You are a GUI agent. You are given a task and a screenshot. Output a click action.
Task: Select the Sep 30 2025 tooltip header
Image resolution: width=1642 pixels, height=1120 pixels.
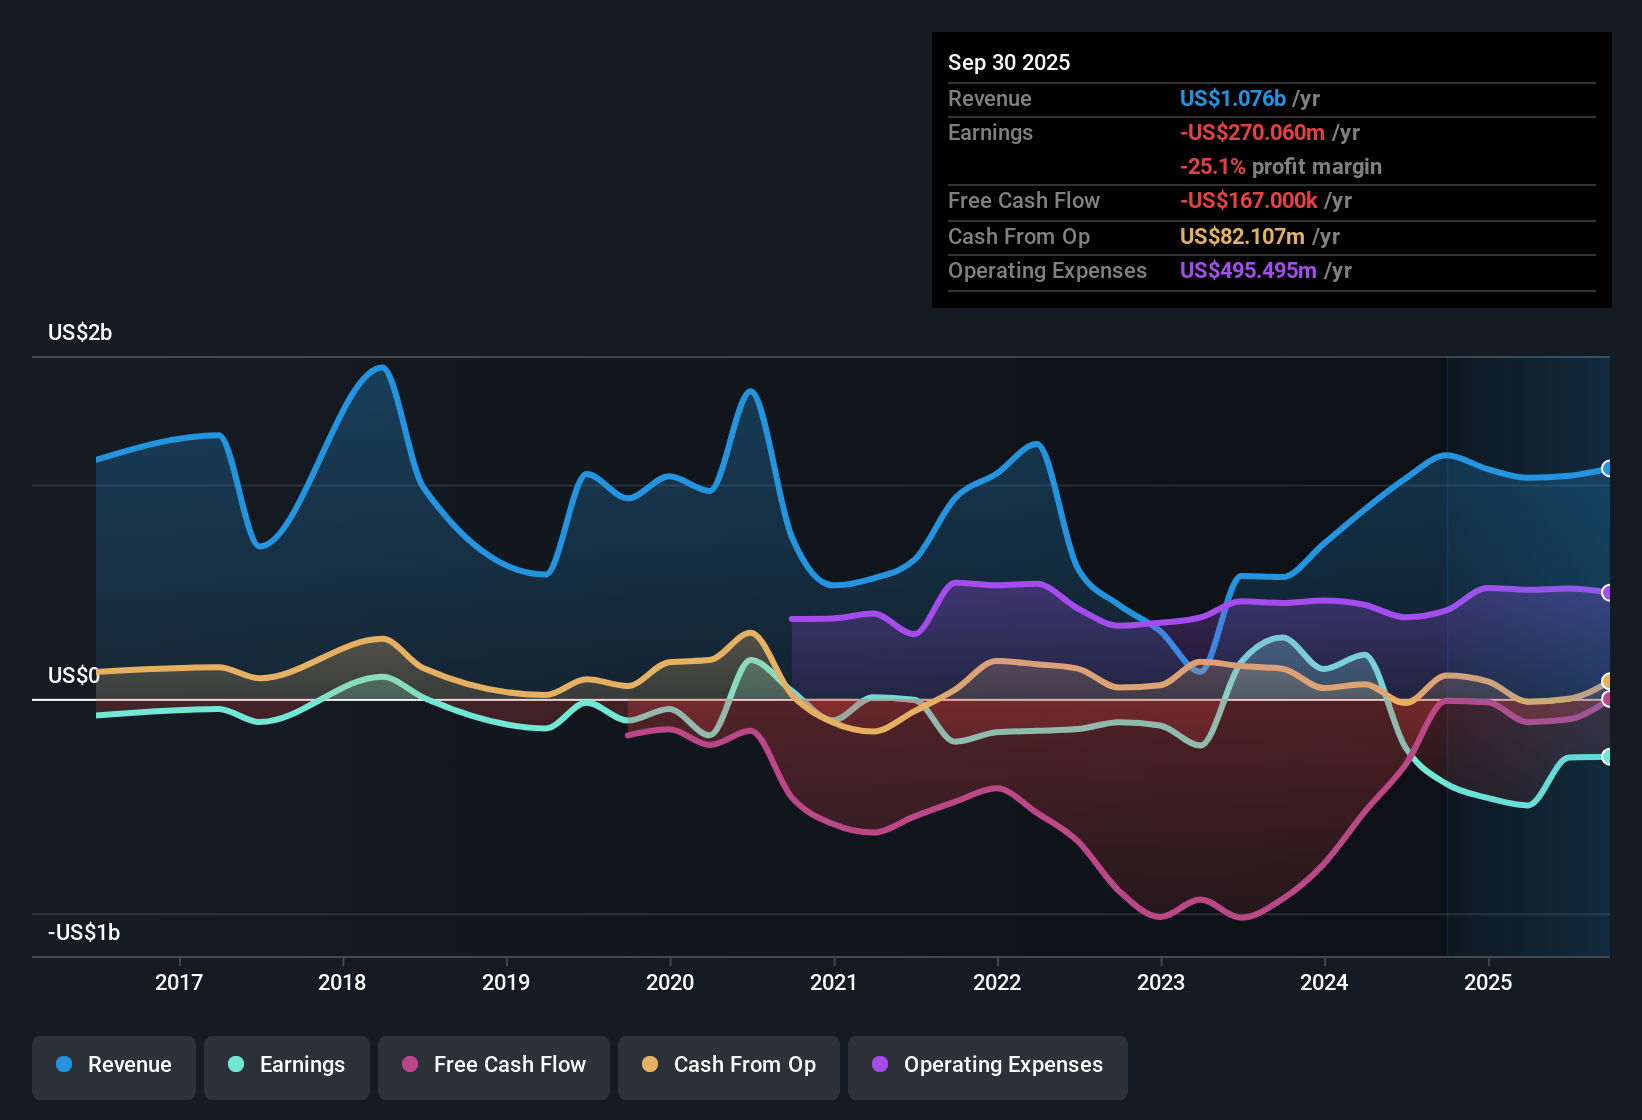(x=1009, y=62)
